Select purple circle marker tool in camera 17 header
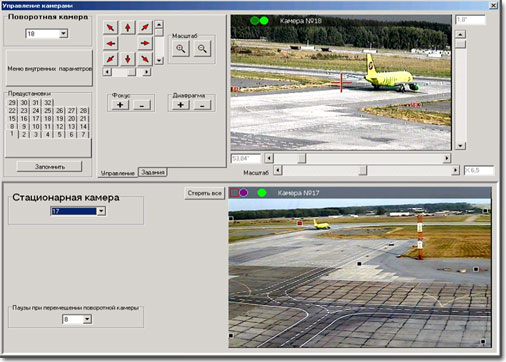The width and height of the screenshot is (506, 362). pos(244,193)
